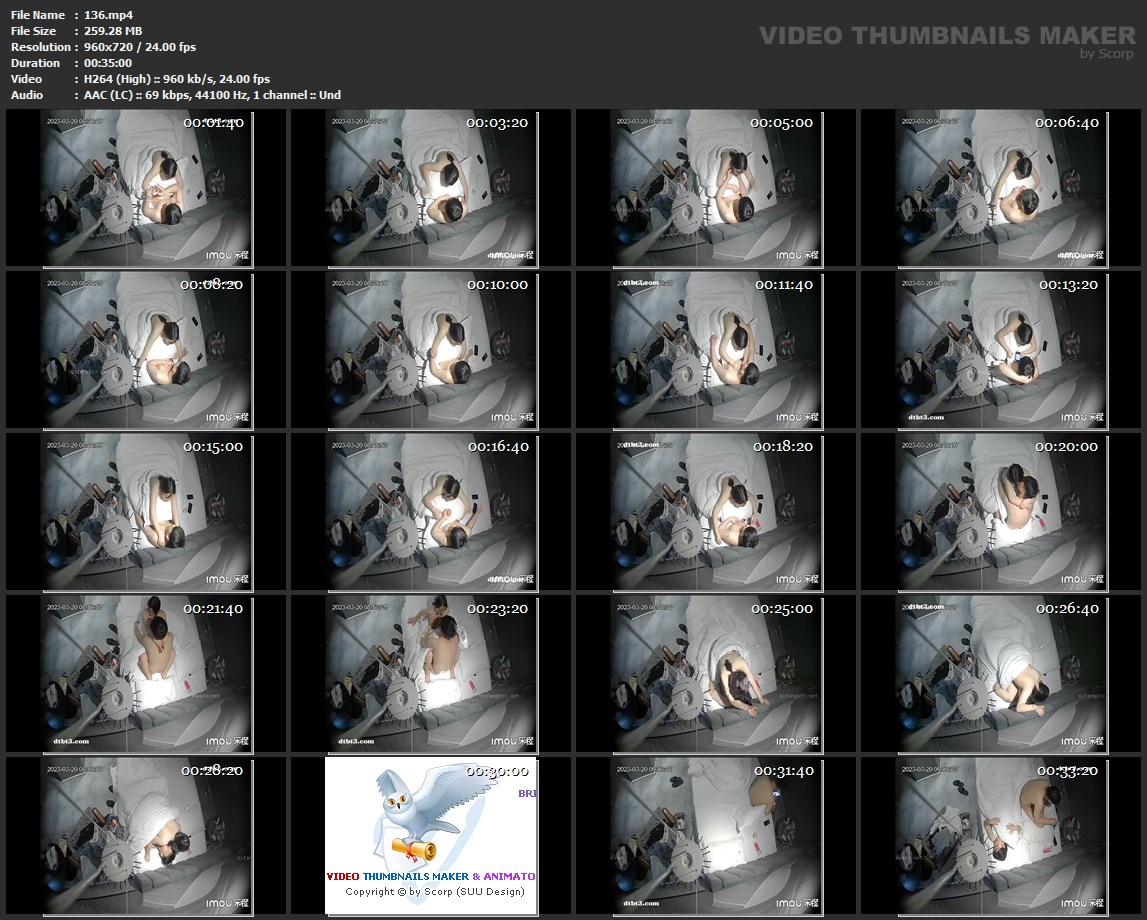Screen dimensions: 1147x920
Task: Click the thumbnail at timestamp 00:01:40
Action: tap(146, 188)
